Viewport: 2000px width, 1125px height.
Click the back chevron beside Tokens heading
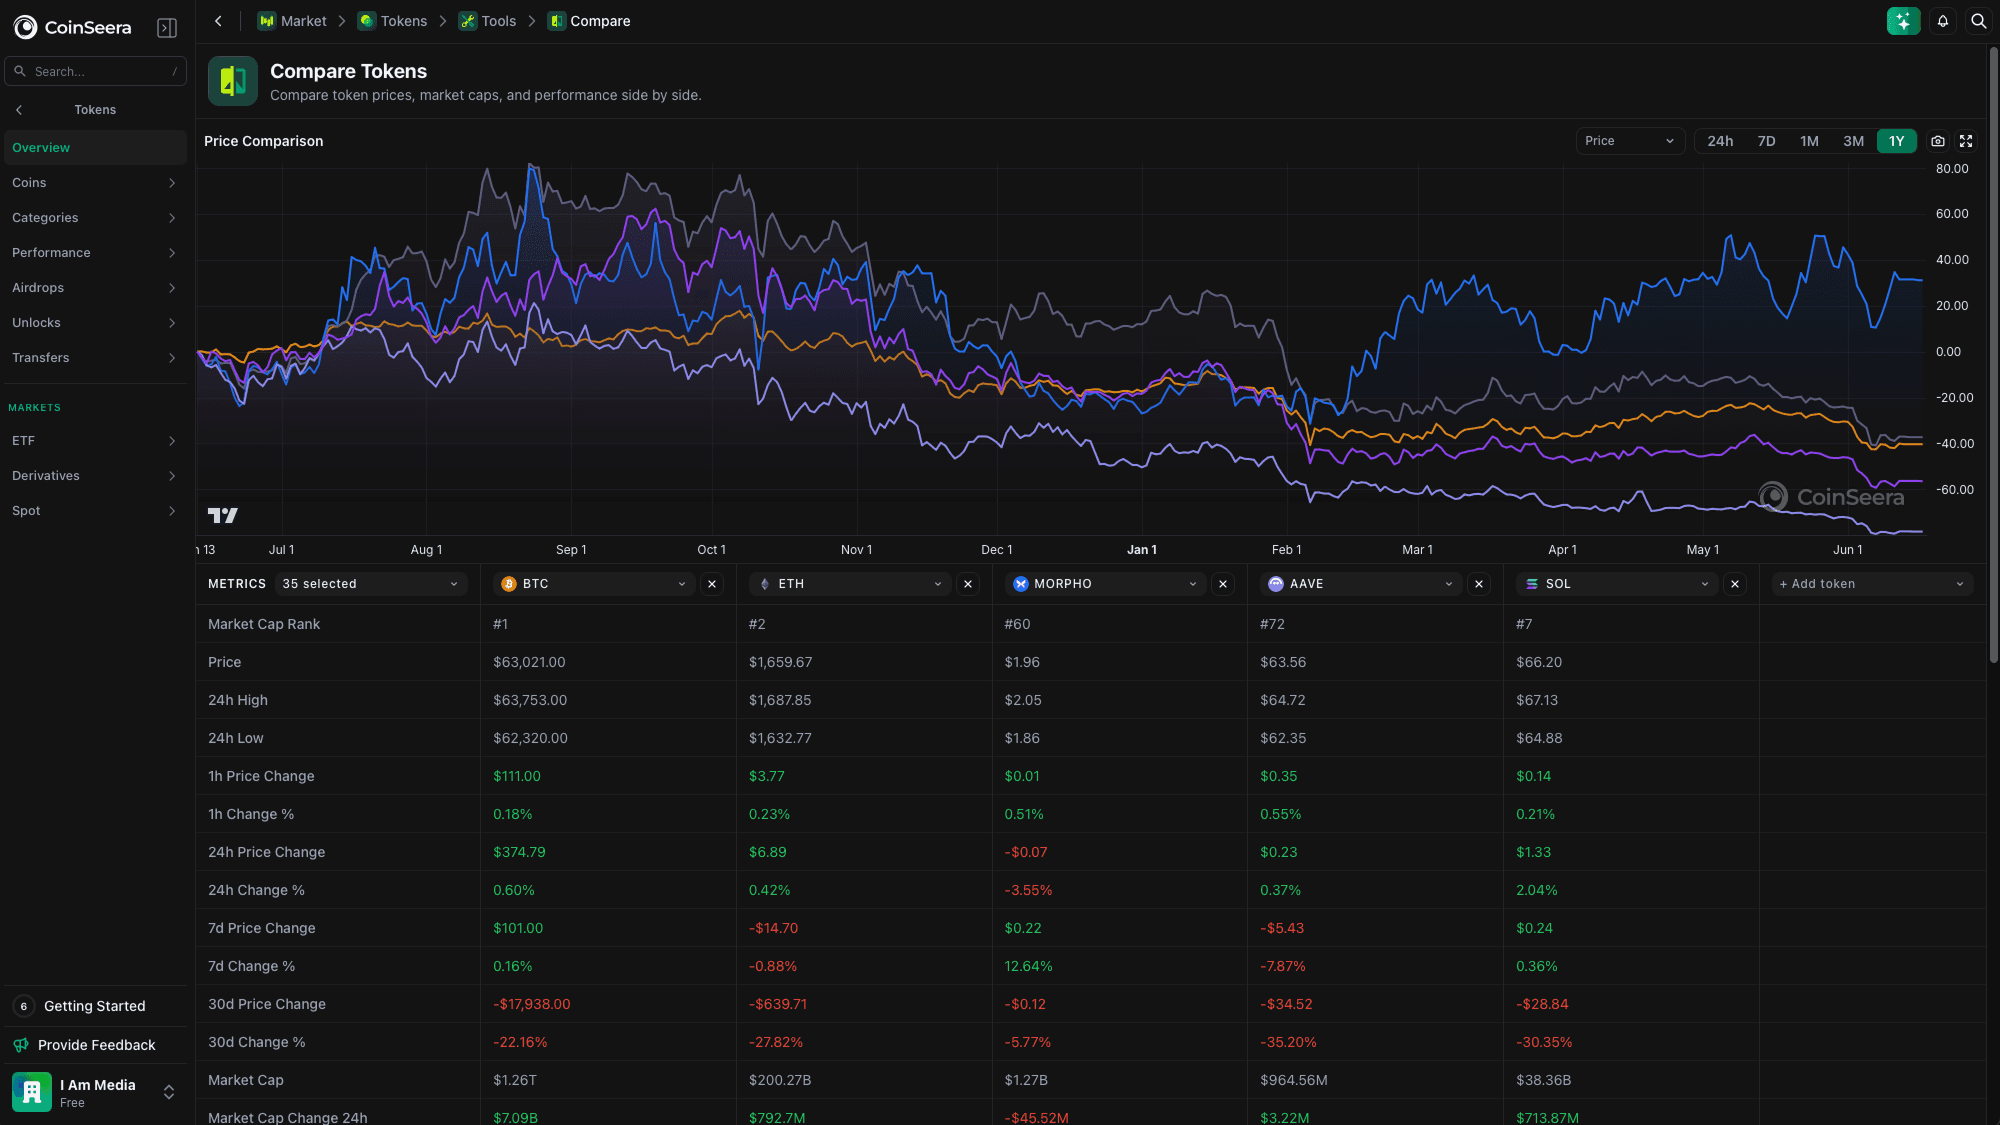[x=19, y=110]
